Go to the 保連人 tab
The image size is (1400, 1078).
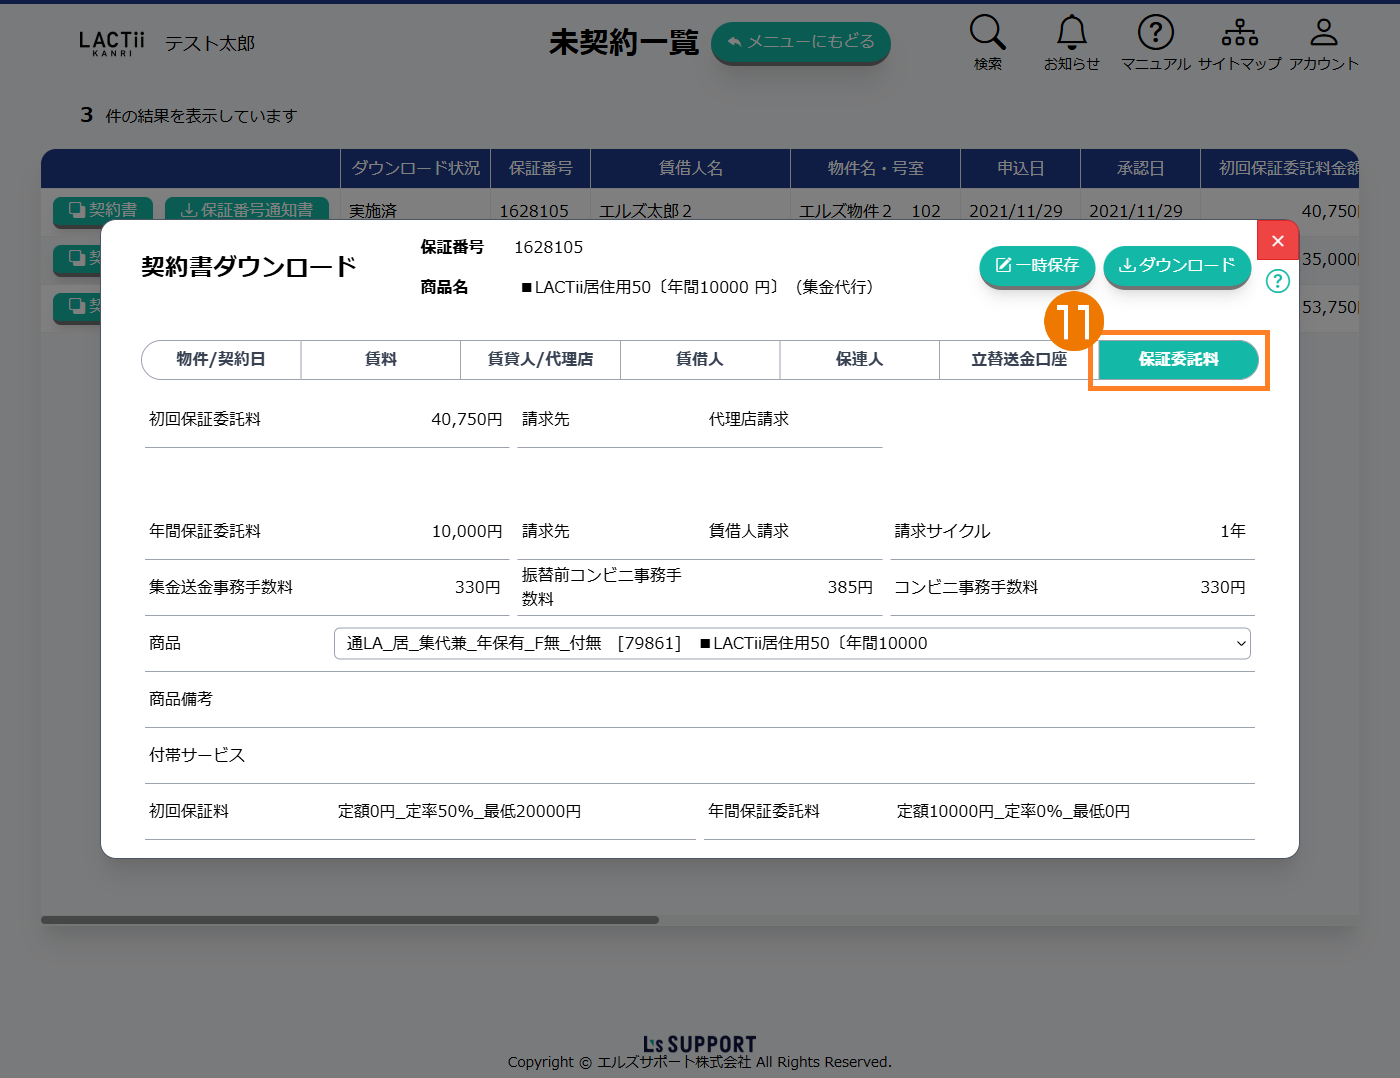coord(859,359)
